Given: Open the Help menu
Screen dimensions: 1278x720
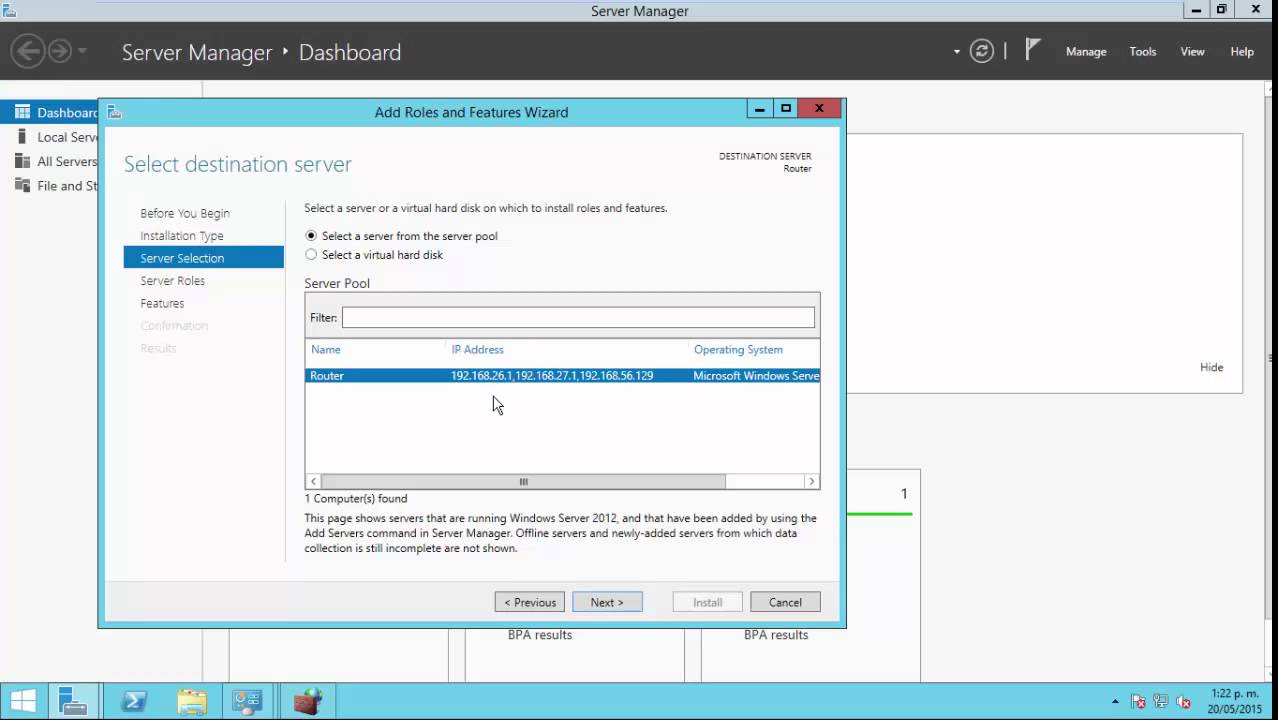Looking at the screenshot, I should pos(1242,52).
